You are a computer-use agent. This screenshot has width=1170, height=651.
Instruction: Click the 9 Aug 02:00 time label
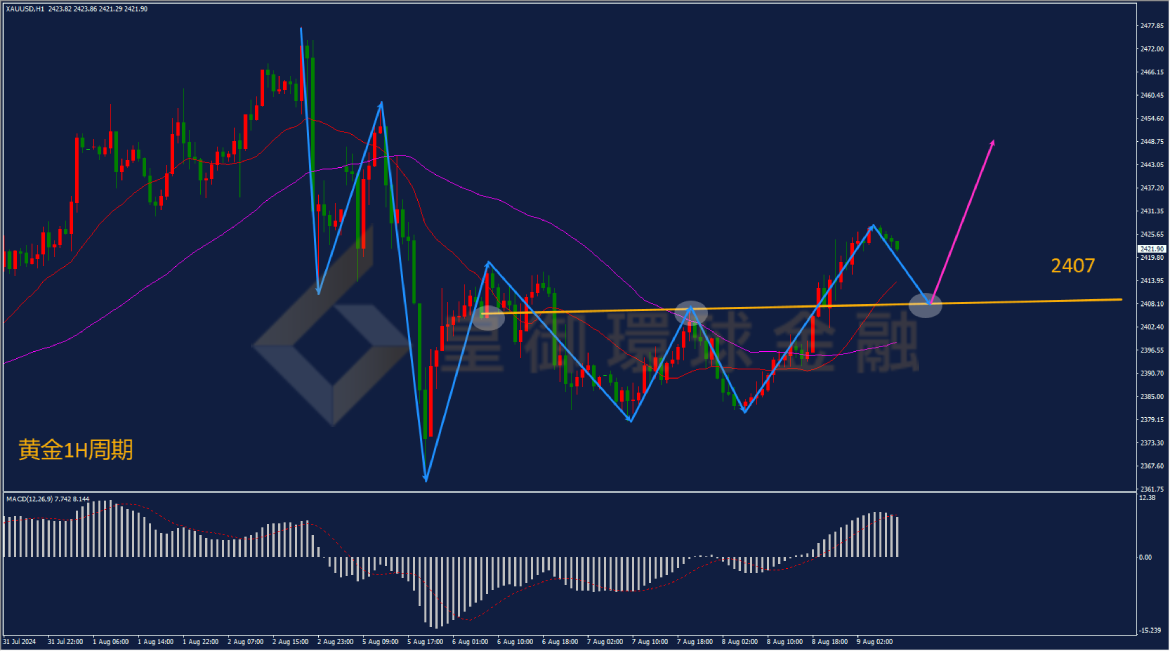[874, 641]
